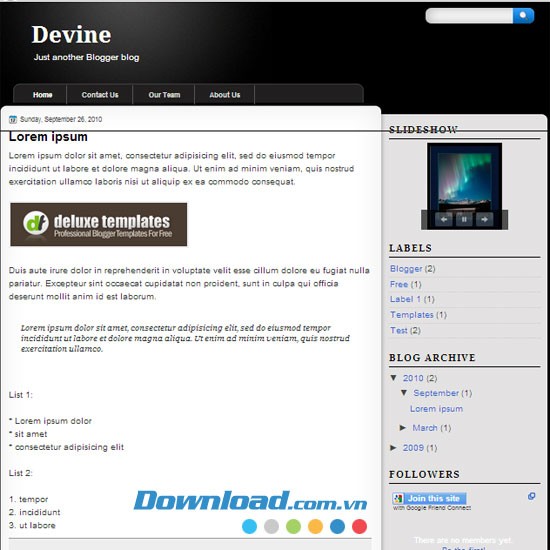Open Lorem ipsum in blog archive

[x=436, y=409]
